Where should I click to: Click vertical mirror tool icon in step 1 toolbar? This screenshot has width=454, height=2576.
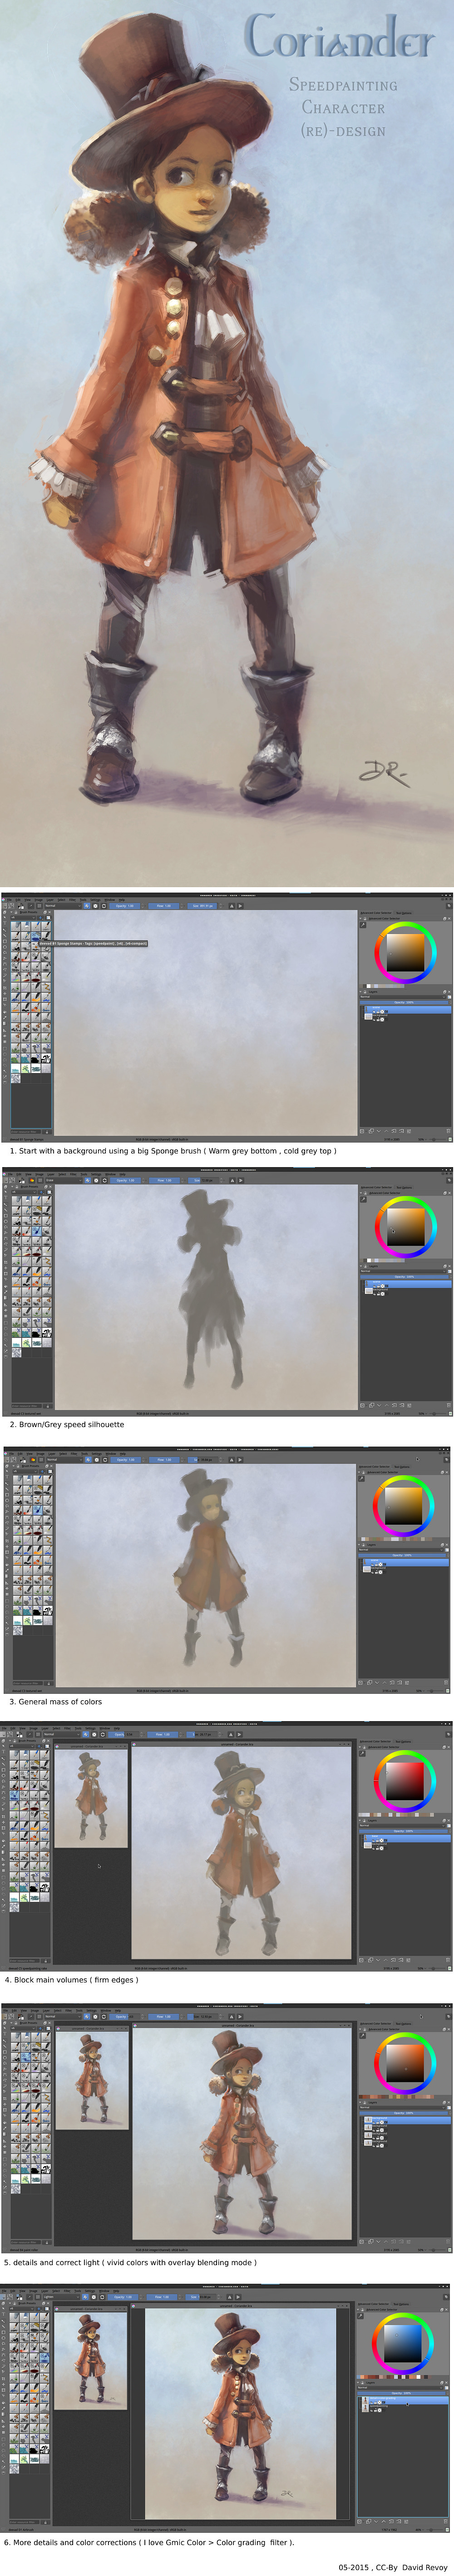tap(240, 906)
